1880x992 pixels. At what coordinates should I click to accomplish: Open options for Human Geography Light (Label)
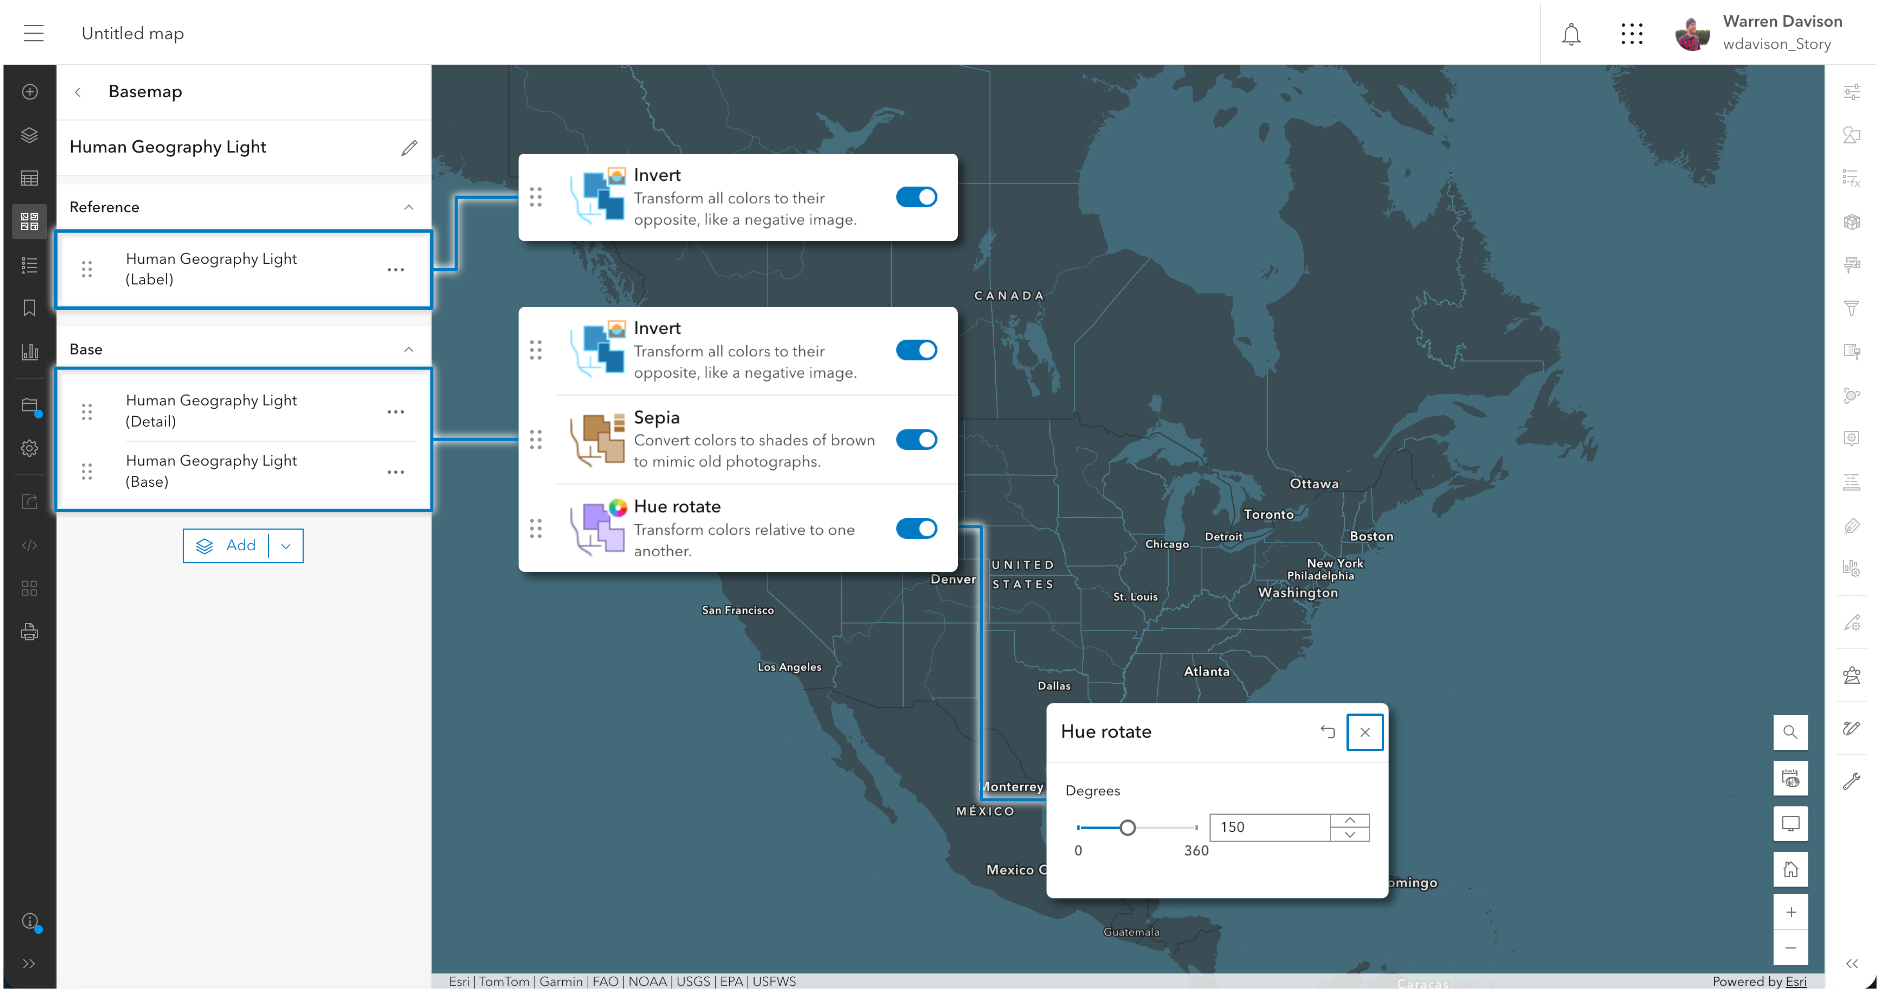click(x=396, y=270)
